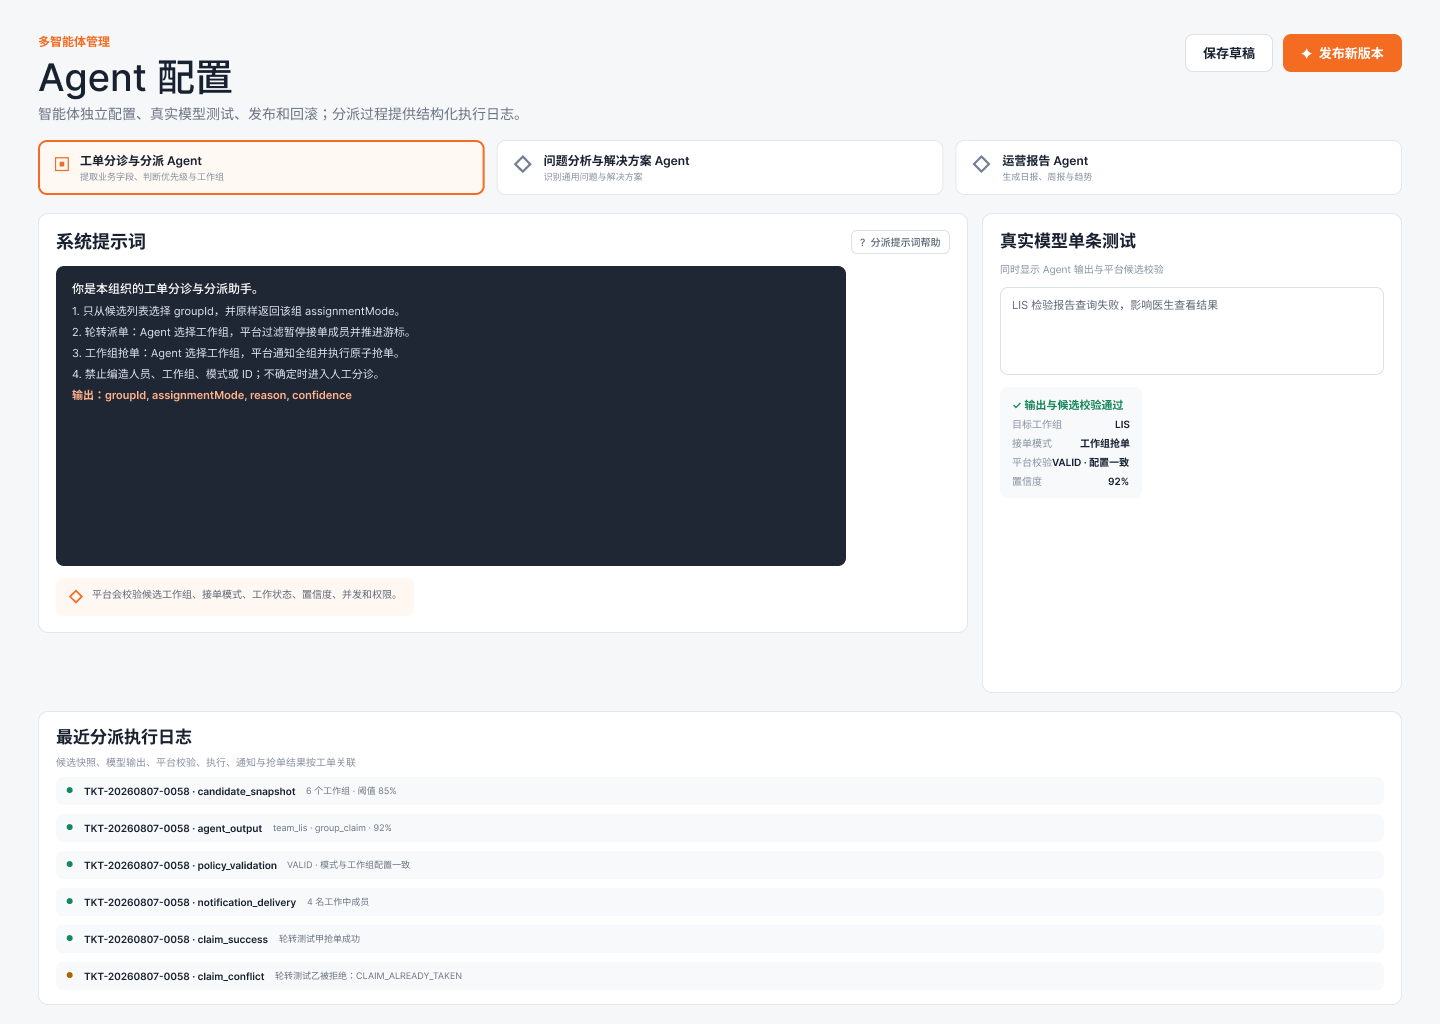The height and width of the screenshot is (1024, 1440).
Task: Click log detail team_lis · group_claim · 92%
Action: [x=332, y=828]
